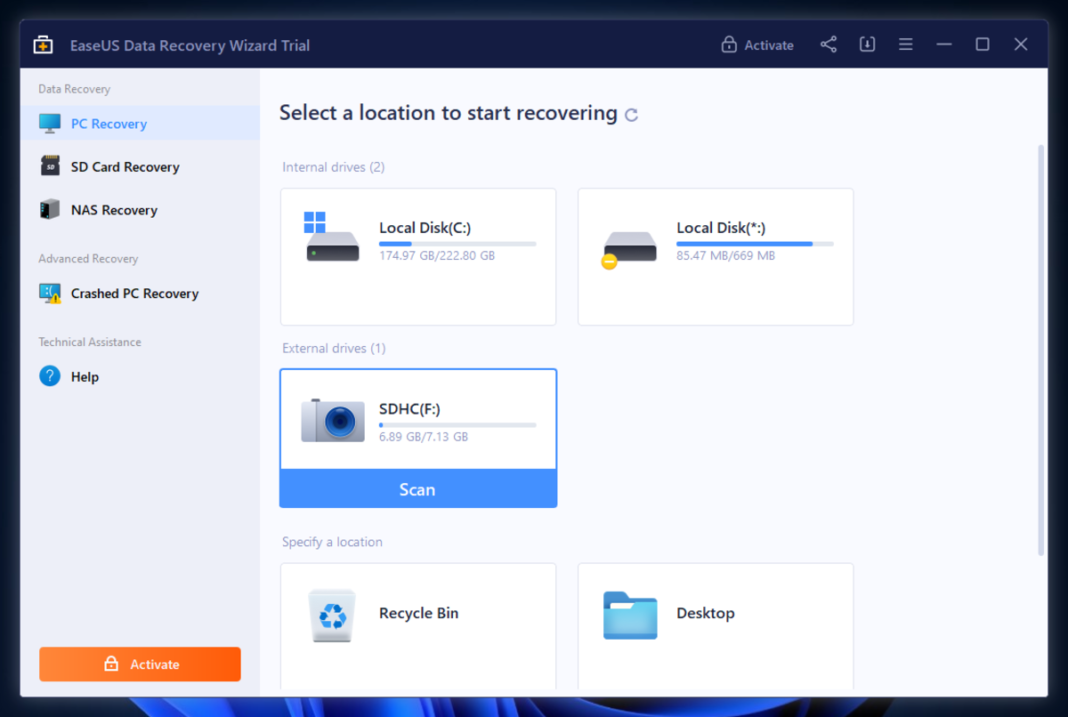
Task: Click the update/download icon in the title bar
Action: (866, 44)
